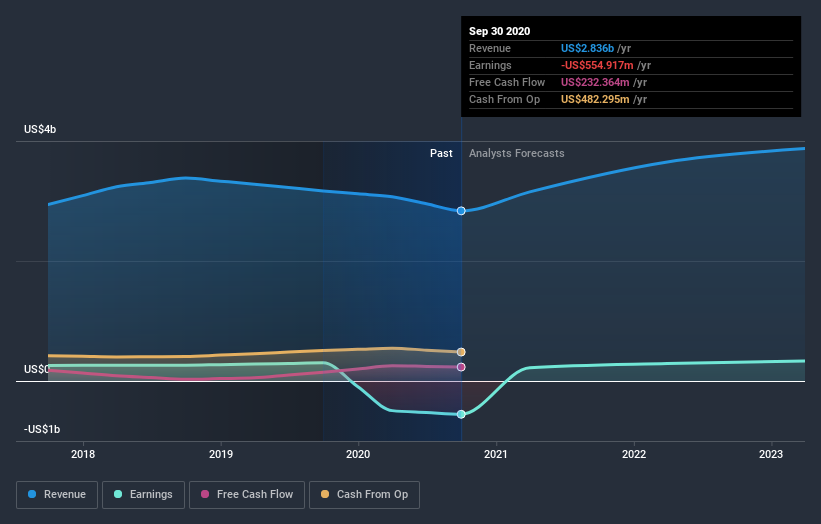The width and height of the screenshot is (821, 524).
Task: Click the 2021 x-axis label
Action: tap(496, 454)
